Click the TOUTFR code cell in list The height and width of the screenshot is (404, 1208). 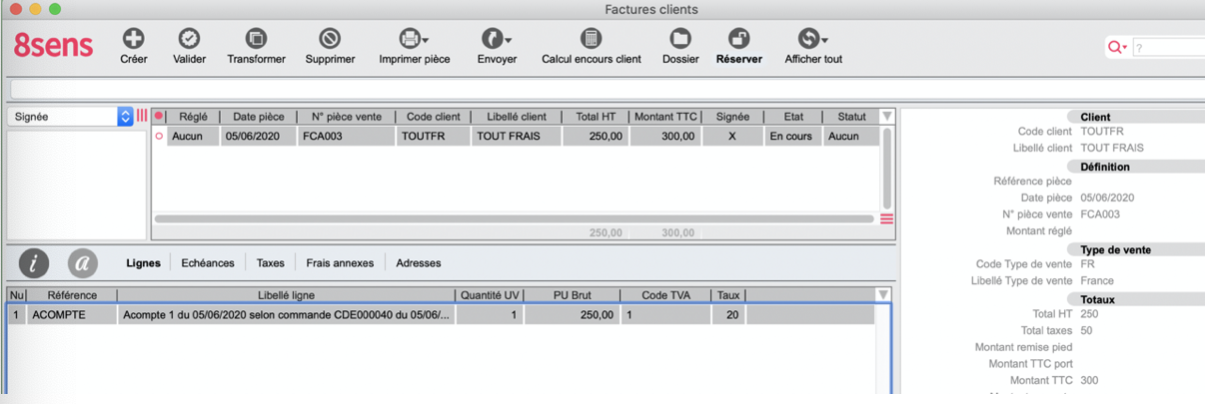pyautogui.click(x=434, y=136)
